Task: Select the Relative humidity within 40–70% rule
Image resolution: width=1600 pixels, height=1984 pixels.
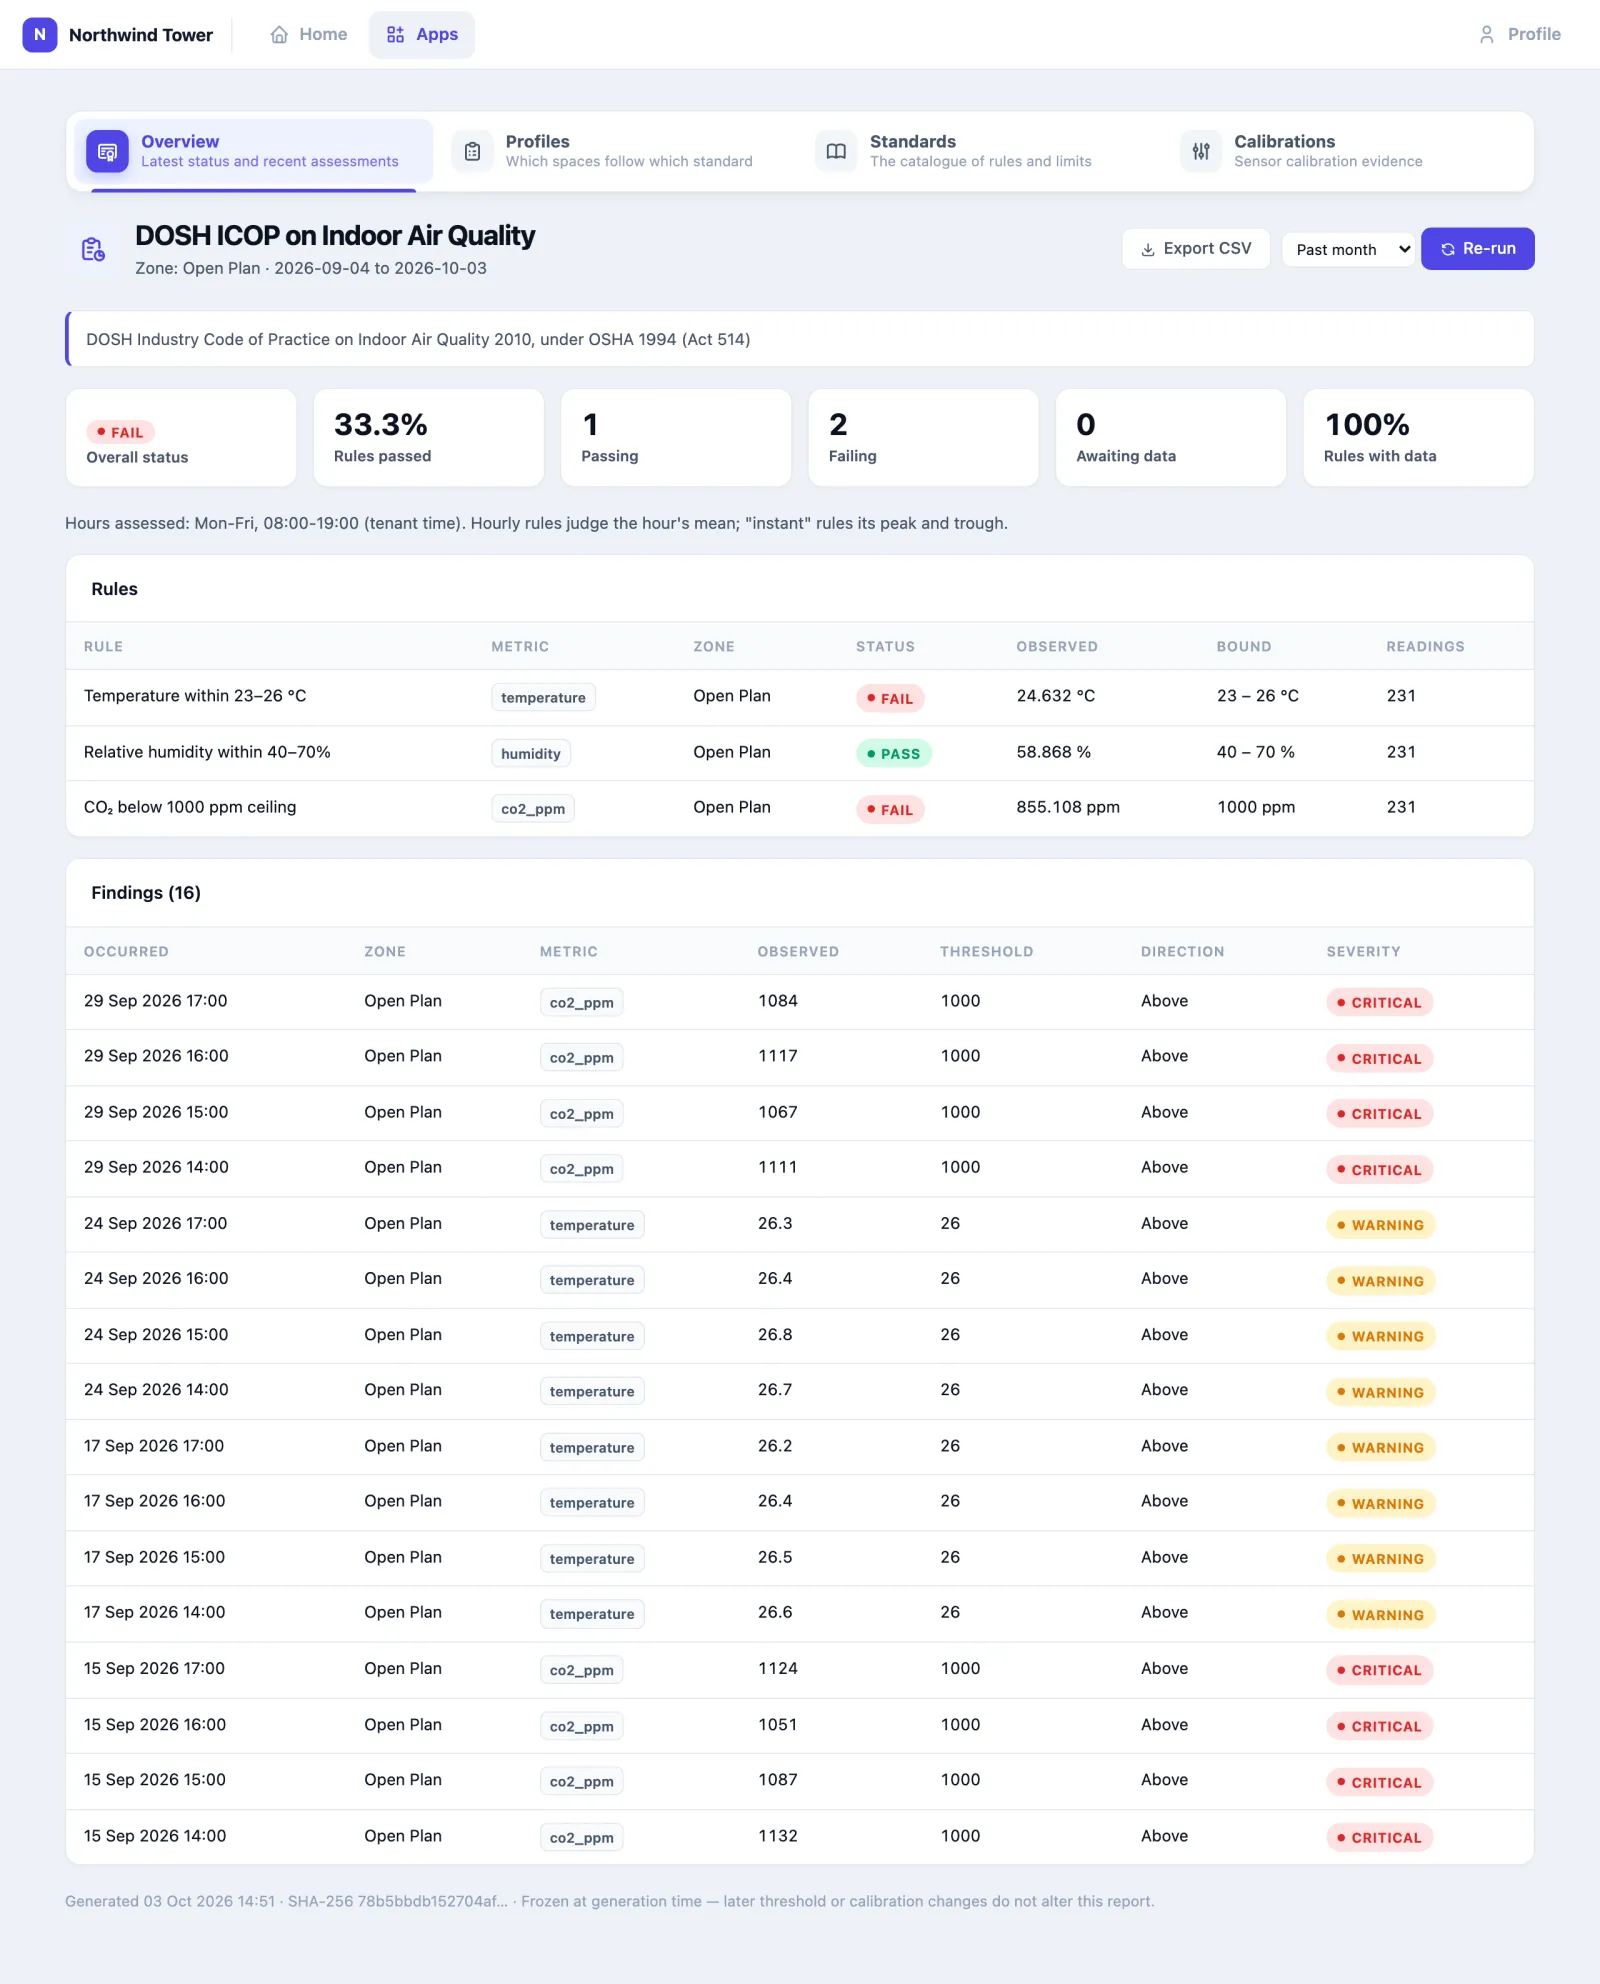Action: tap(800, 753)
